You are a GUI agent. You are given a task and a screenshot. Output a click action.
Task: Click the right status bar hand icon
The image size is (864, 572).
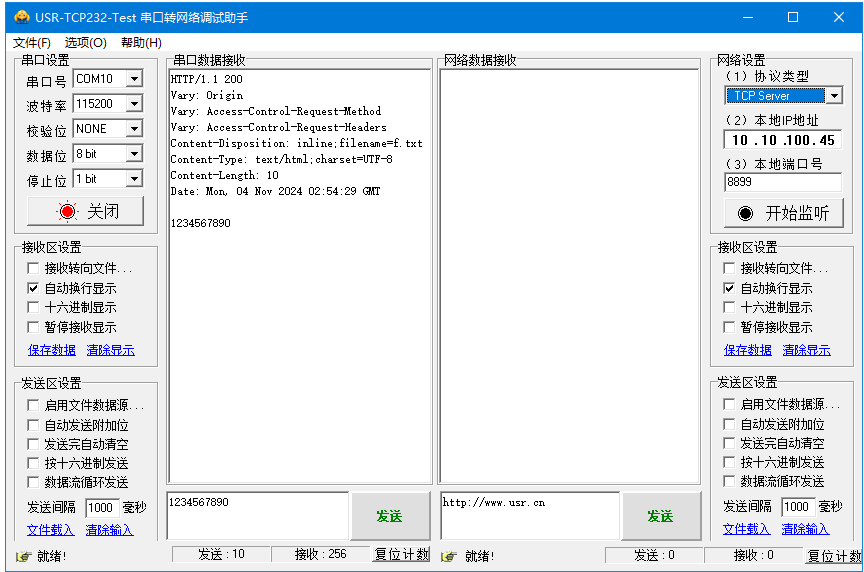coord(449,556)
